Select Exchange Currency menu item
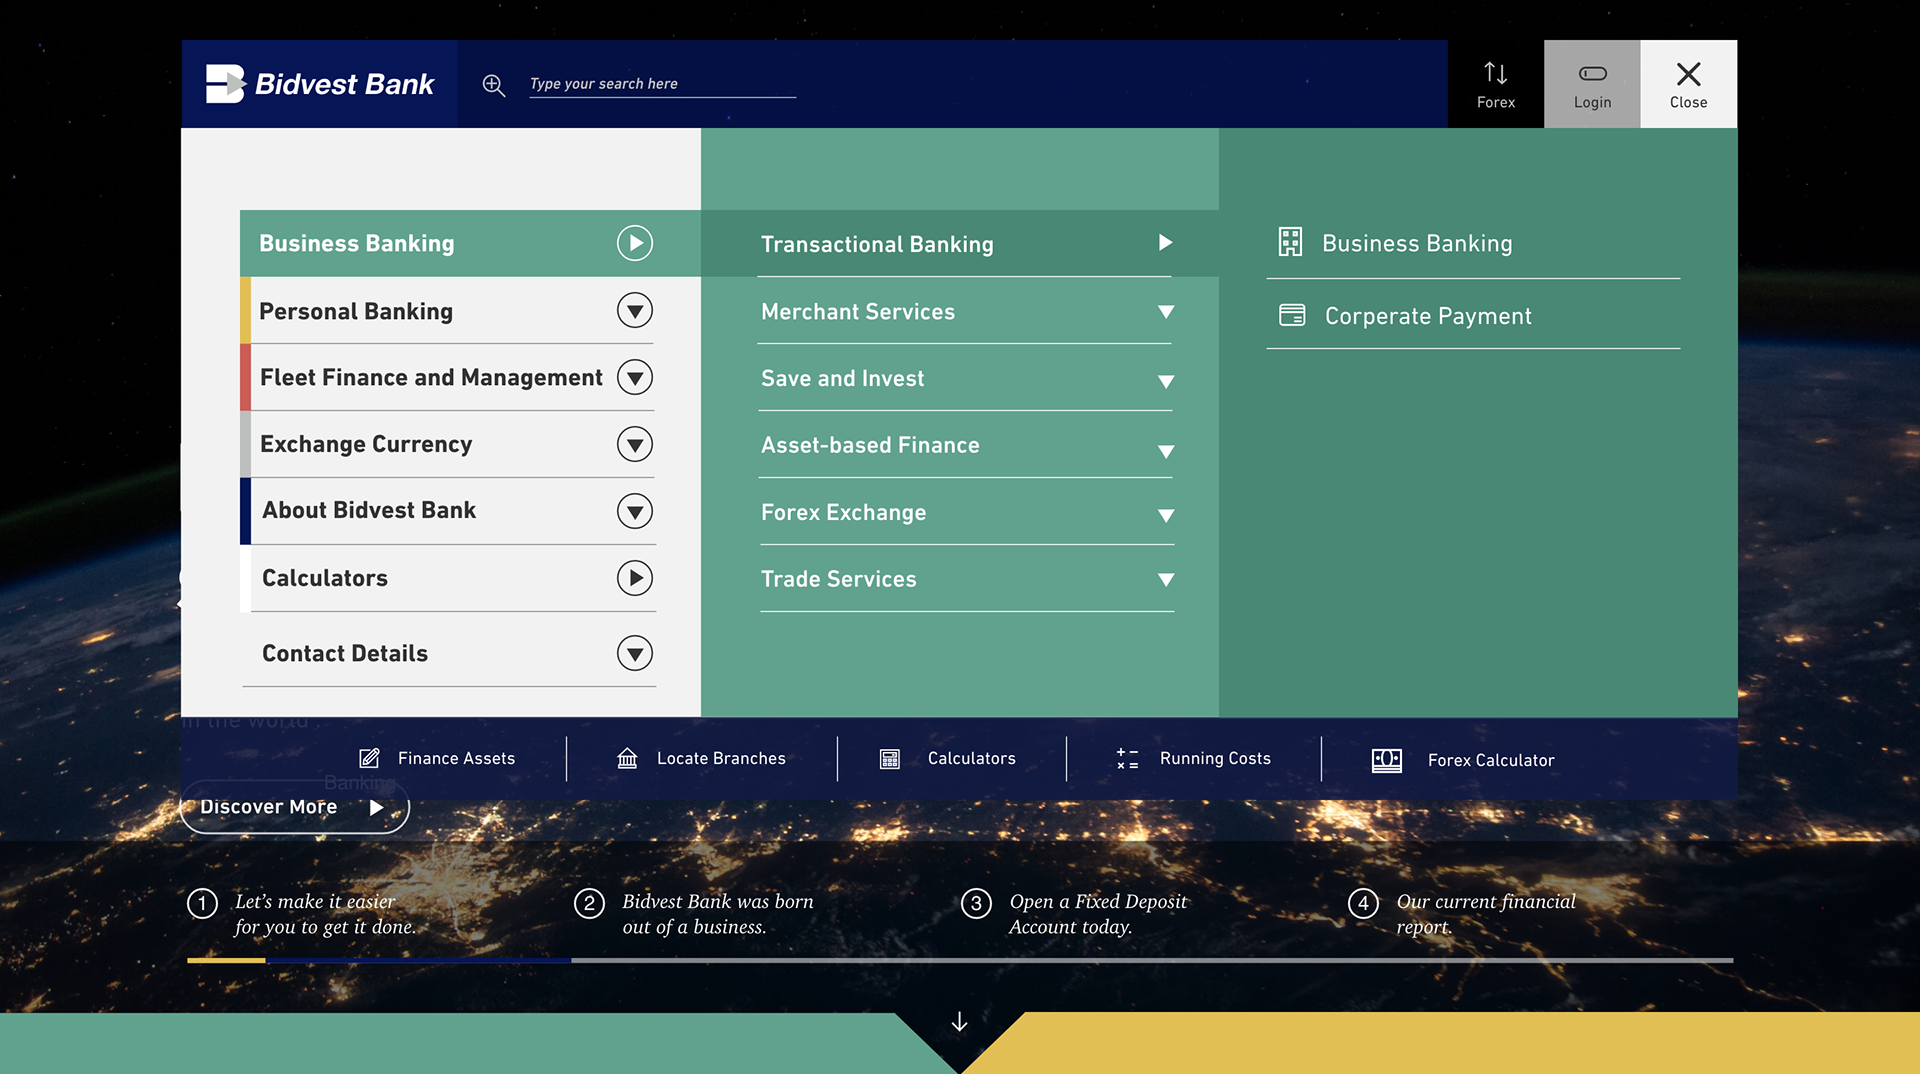The height and width of the screenshot is (1074, 1920). point(366,444)
